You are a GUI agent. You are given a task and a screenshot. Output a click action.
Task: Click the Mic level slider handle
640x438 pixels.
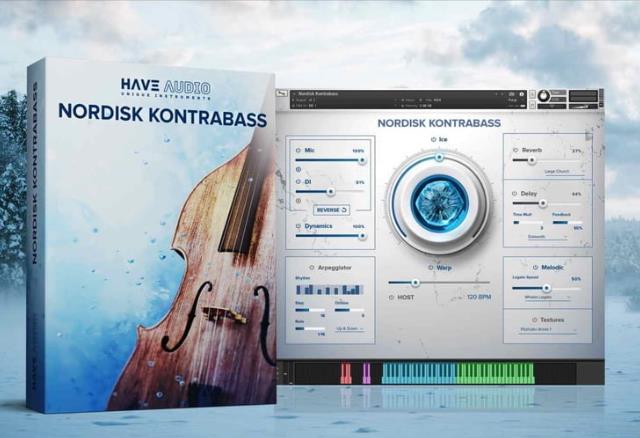click(x=362, y=160)
